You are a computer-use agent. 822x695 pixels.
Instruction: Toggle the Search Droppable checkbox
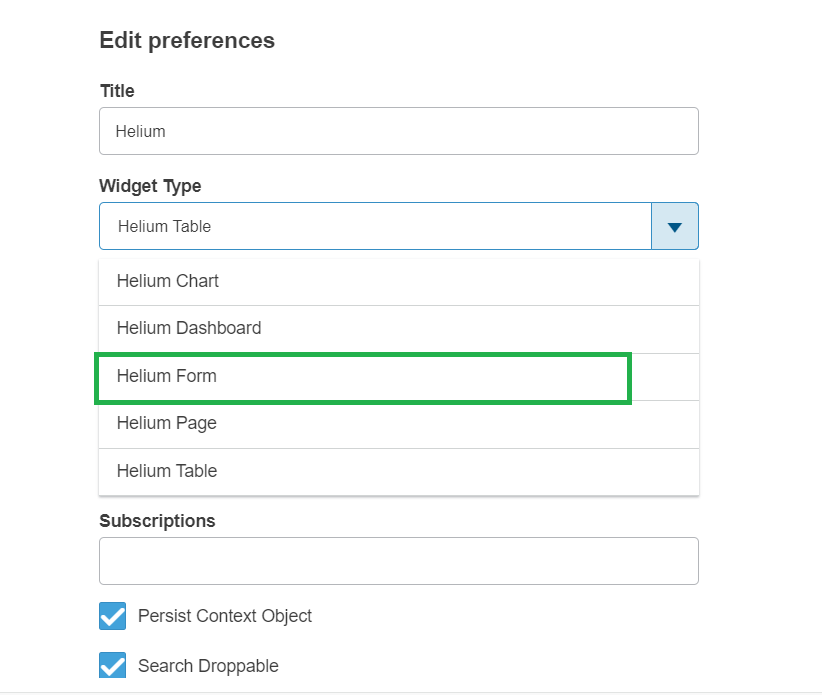click(113, 665)
